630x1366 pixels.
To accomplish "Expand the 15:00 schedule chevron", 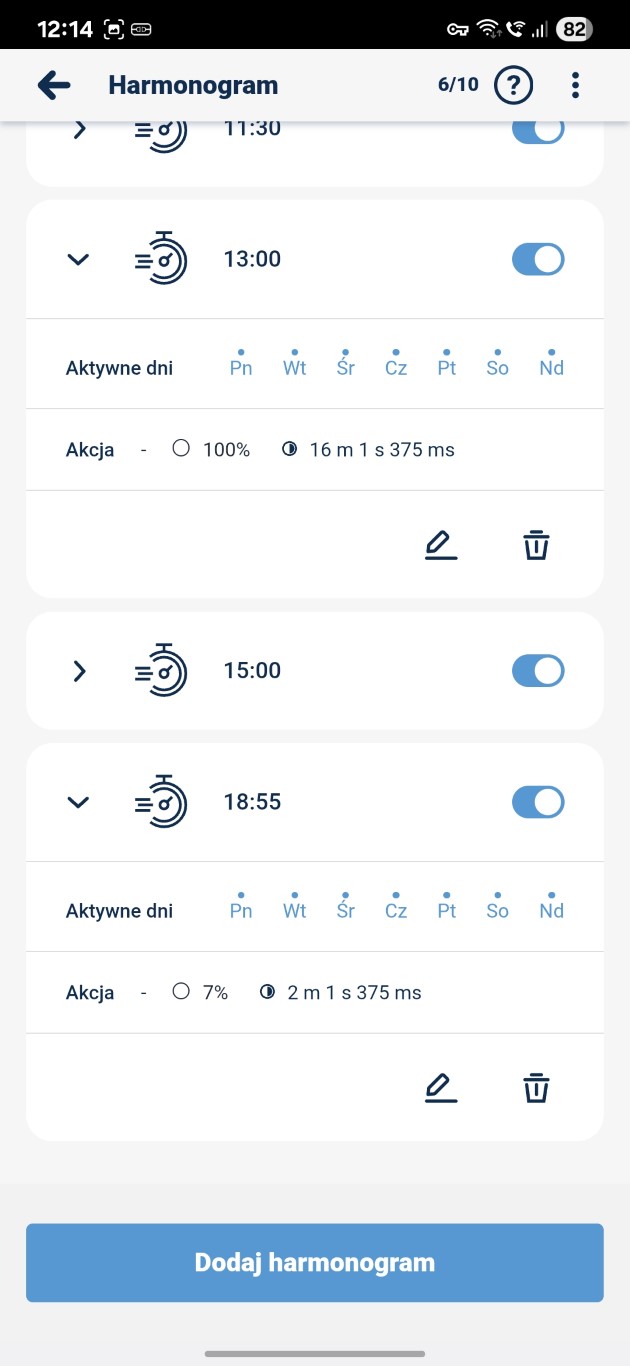I will pos(80,671).
